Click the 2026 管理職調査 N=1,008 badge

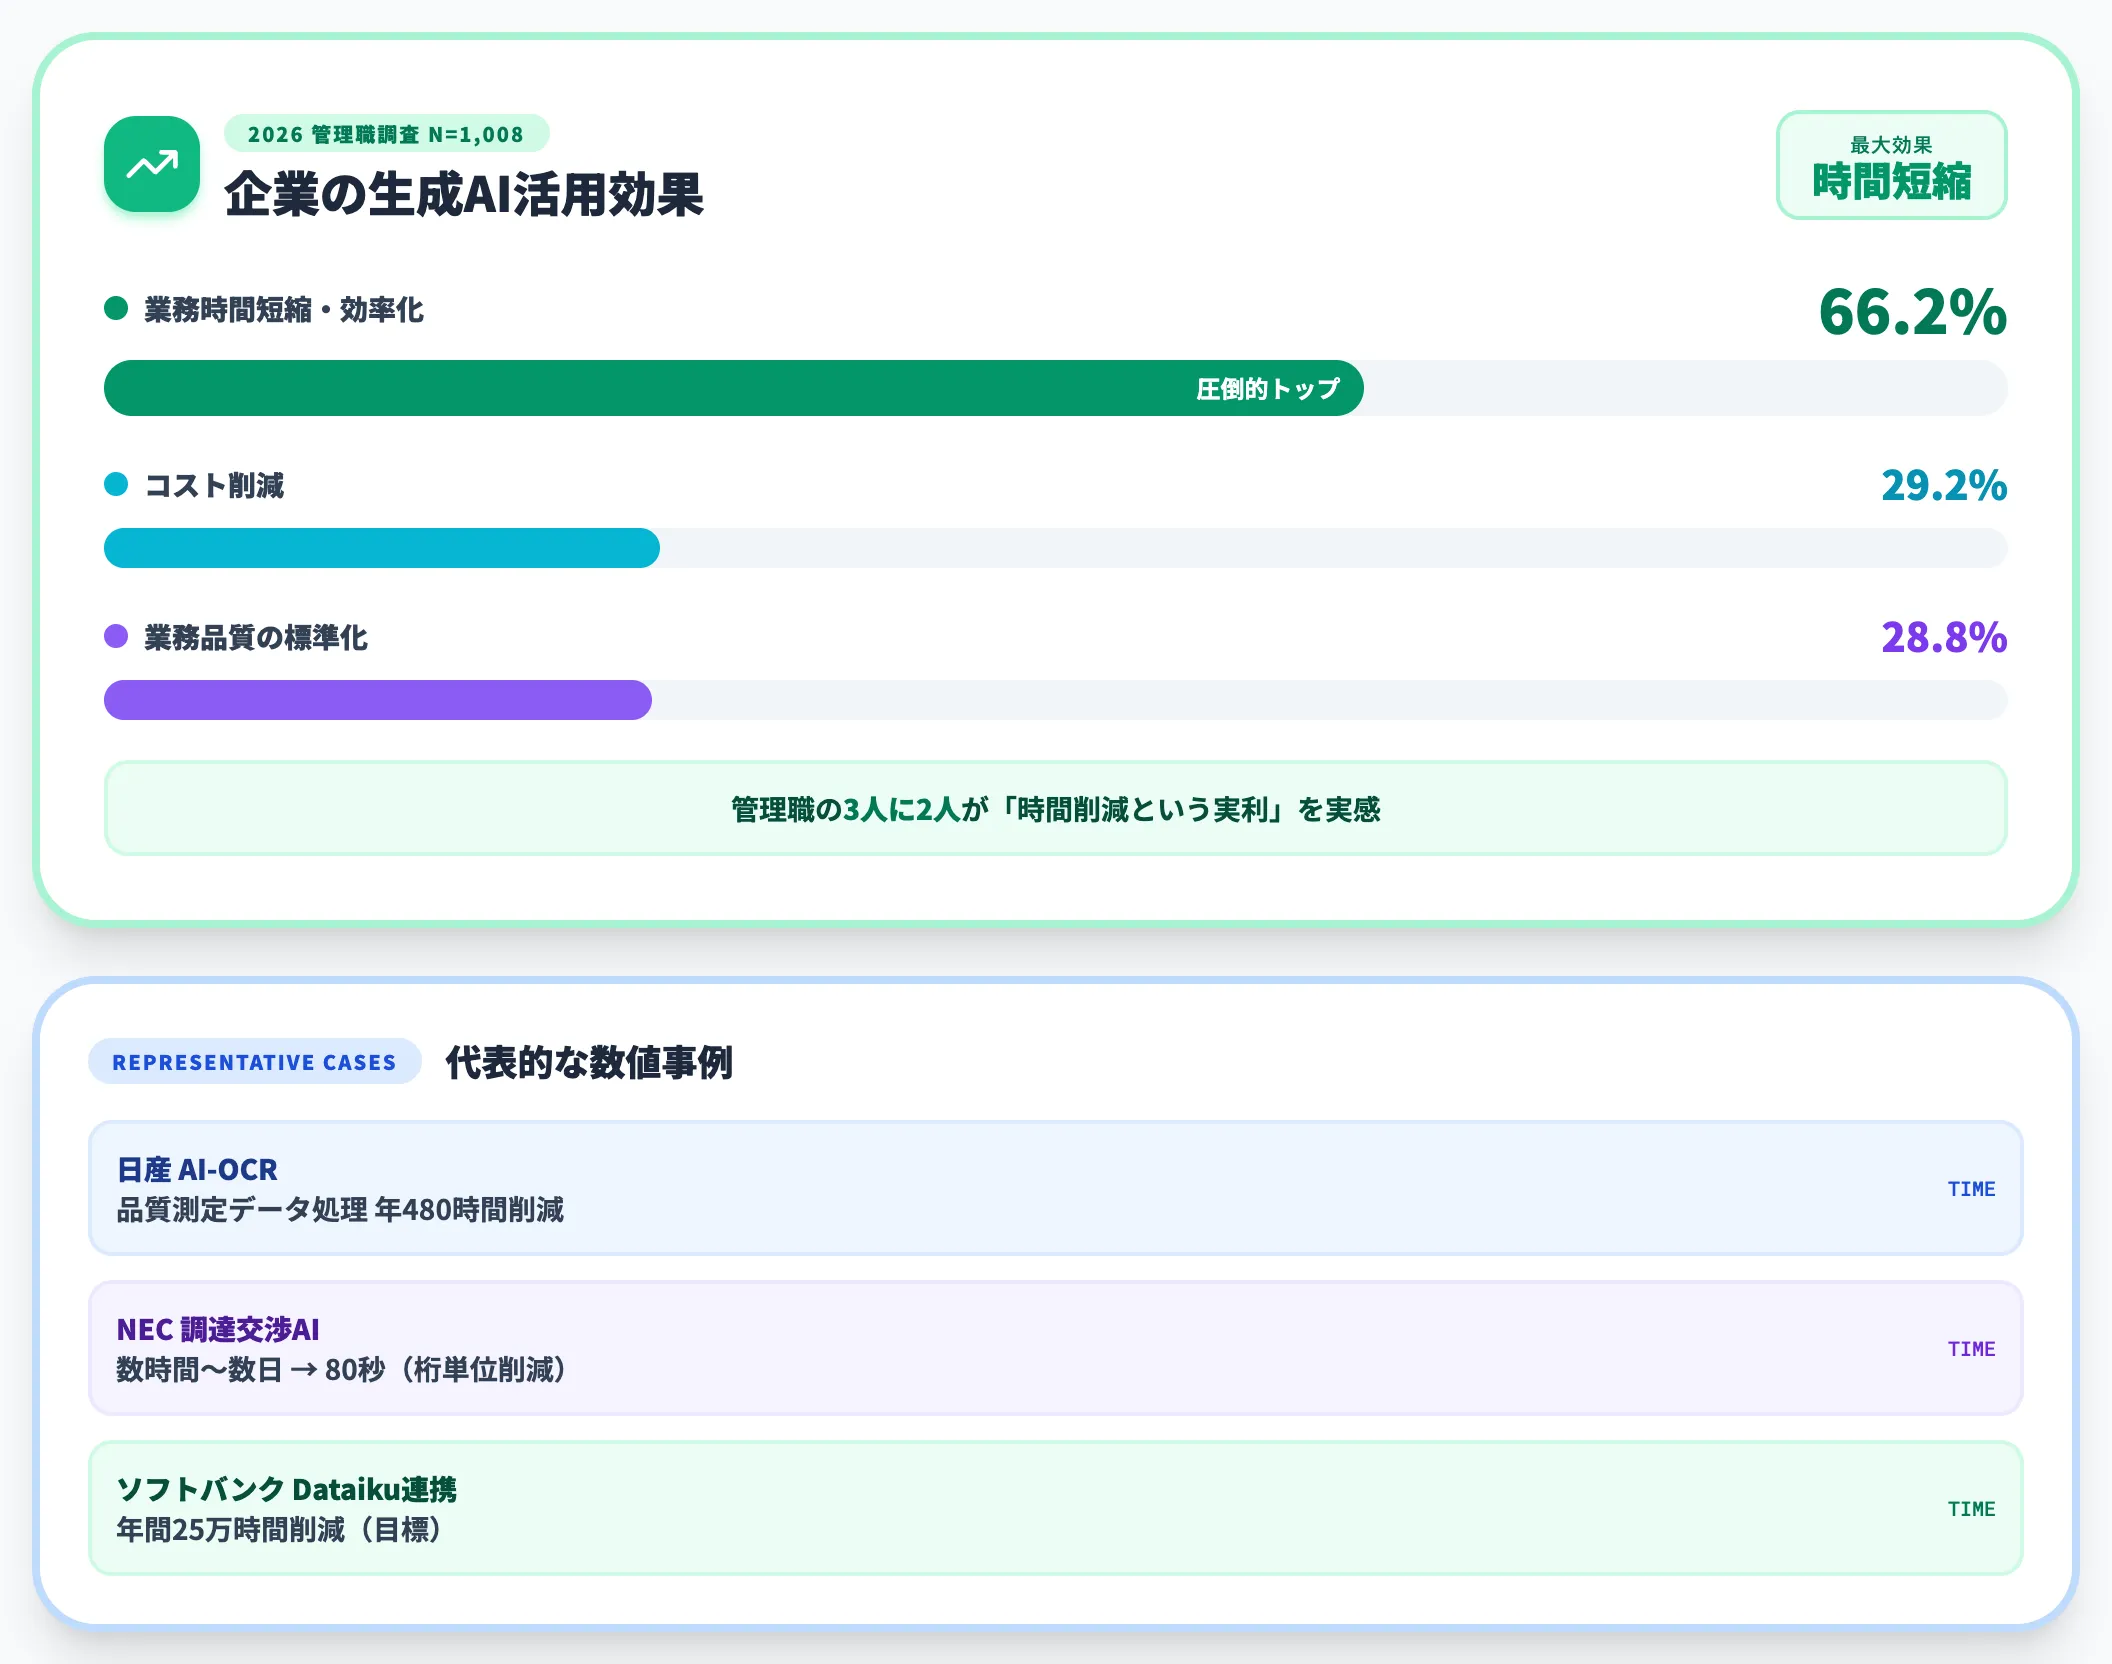pyautogui.click(x=386, y=134)
